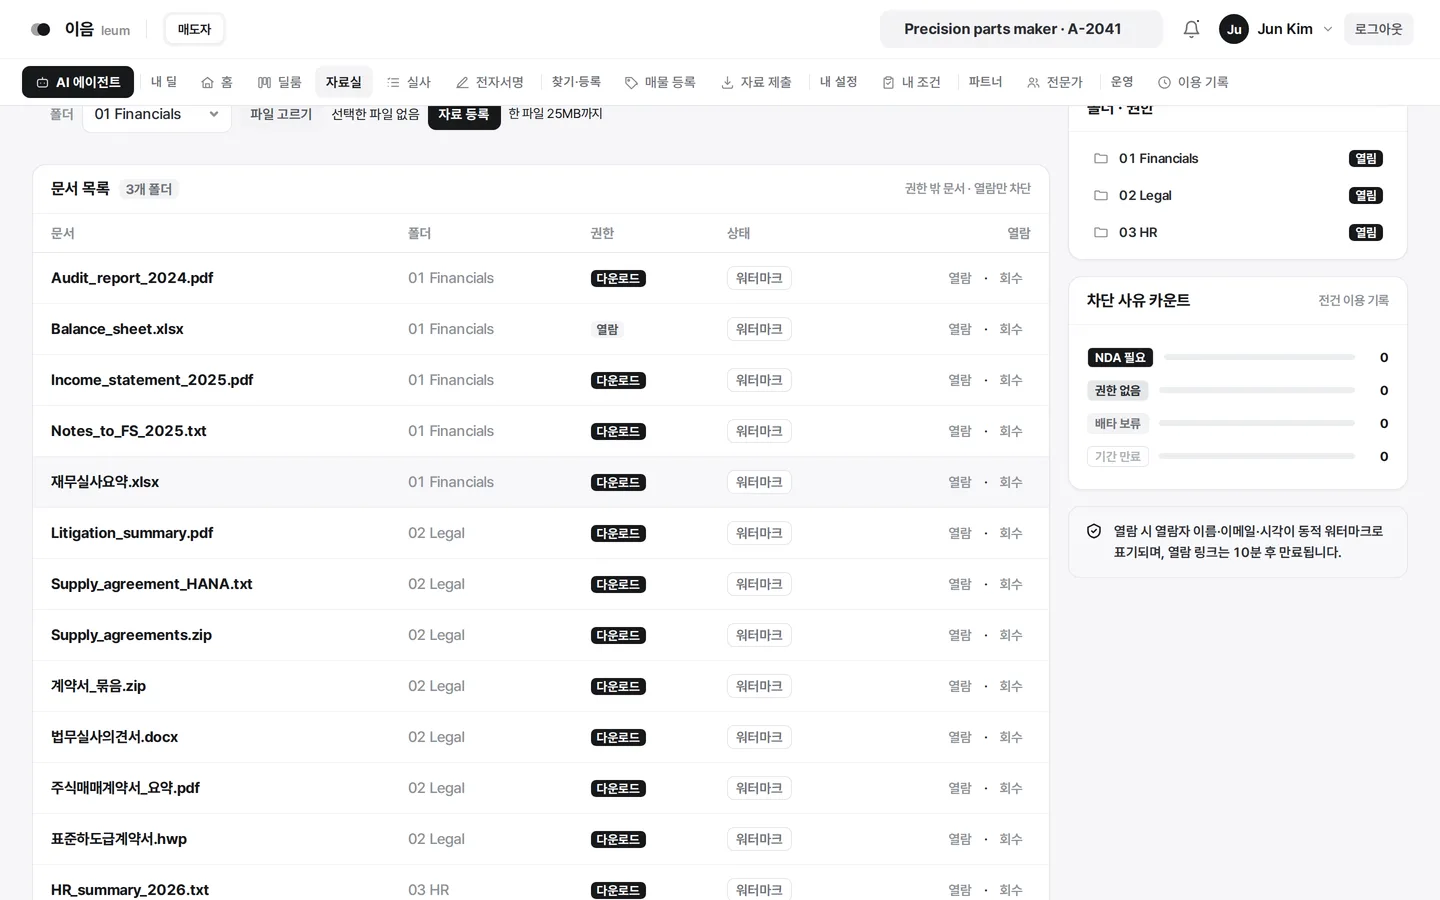Go to the 내 설정 tab
The width and height of the screenshot is (1440, 900).
839,82
